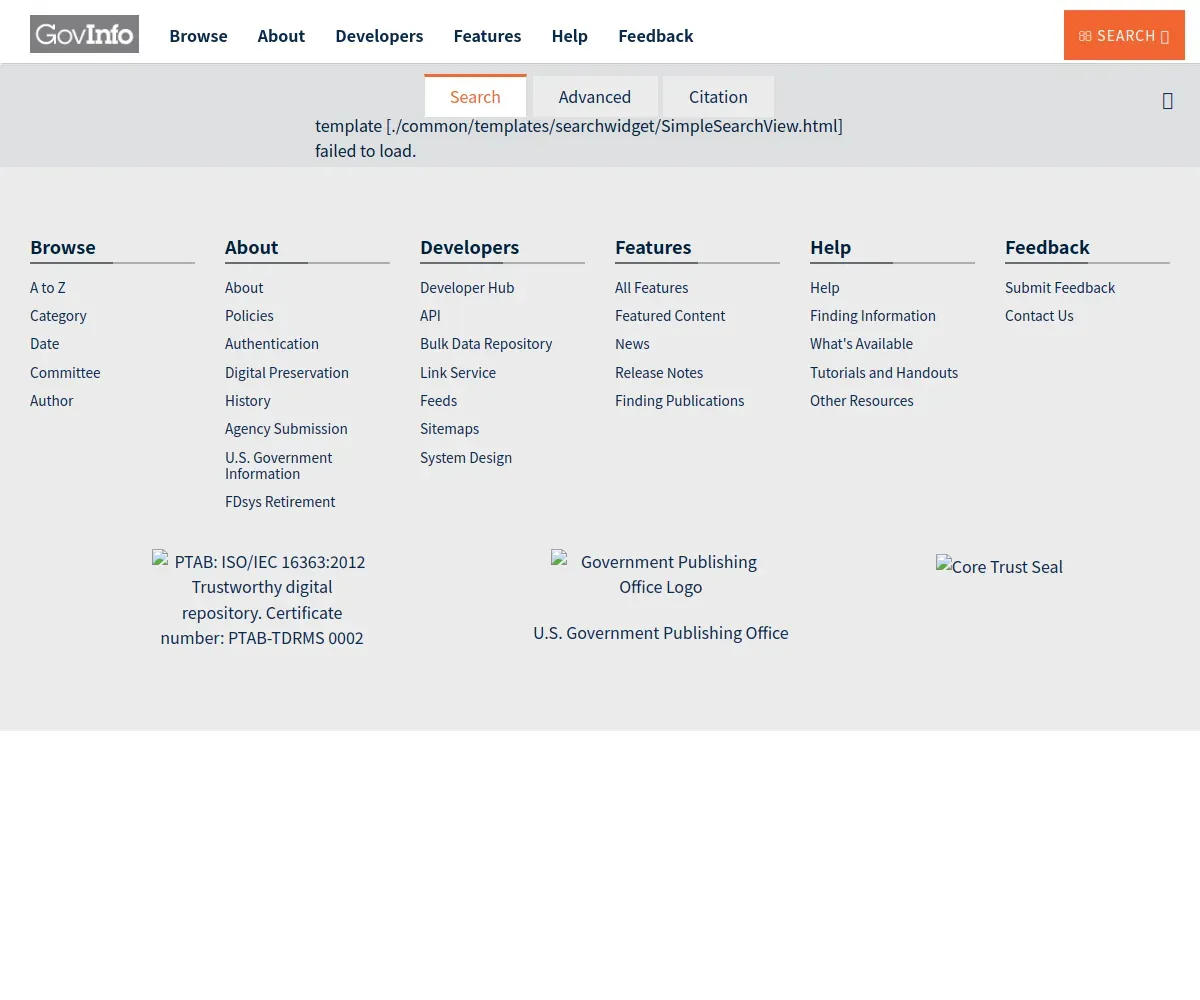Click the Feedback footer column heading
The image size is (1200, 1000).
1047,247
